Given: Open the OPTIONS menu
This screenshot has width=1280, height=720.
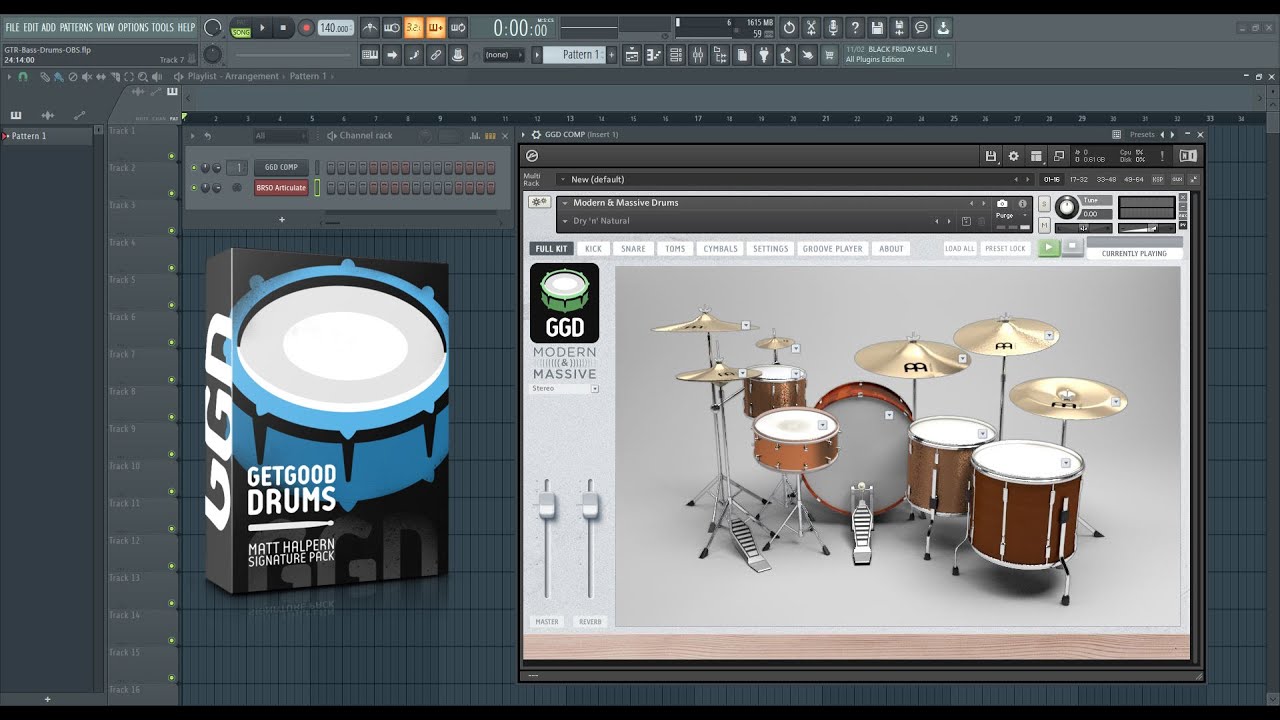Looking at the screenshot, I should coord(133,27).
